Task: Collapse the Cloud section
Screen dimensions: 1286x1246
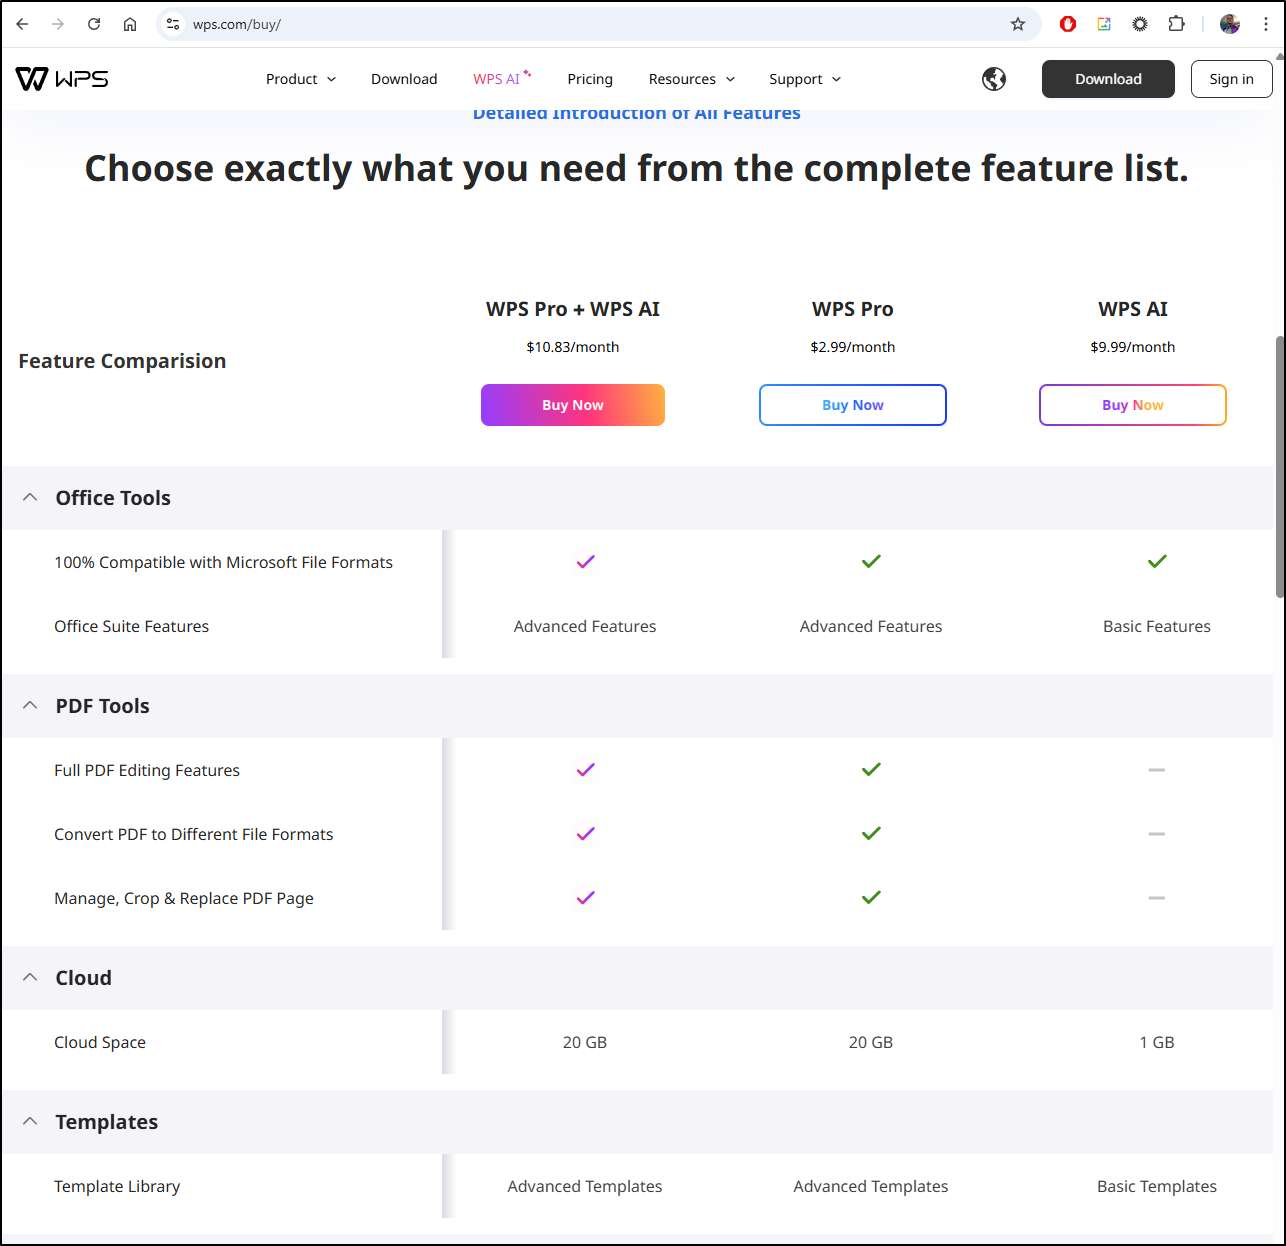Action: [x=30, y=977]
